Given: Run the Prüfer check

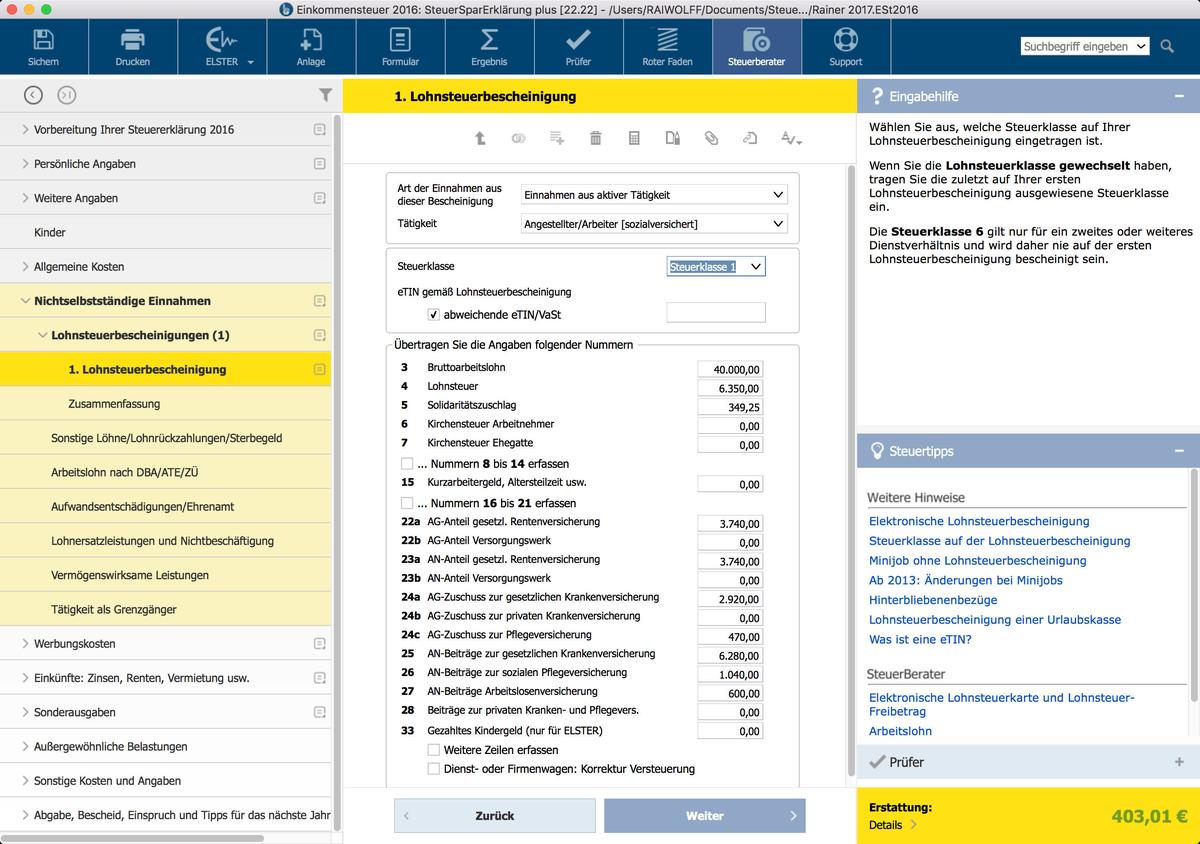Looking at the screenshot, I should [578, 47].
